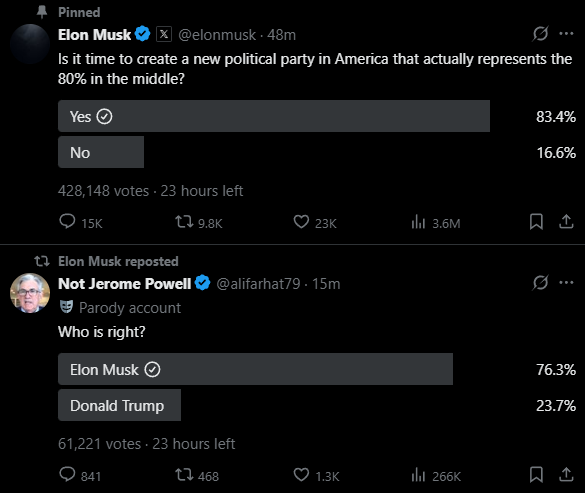Image resolution: width=585 pixels, height=493 pixels.
Task: Open the X affiliation badge next to Elon Musk
Action: click(164, 34)
